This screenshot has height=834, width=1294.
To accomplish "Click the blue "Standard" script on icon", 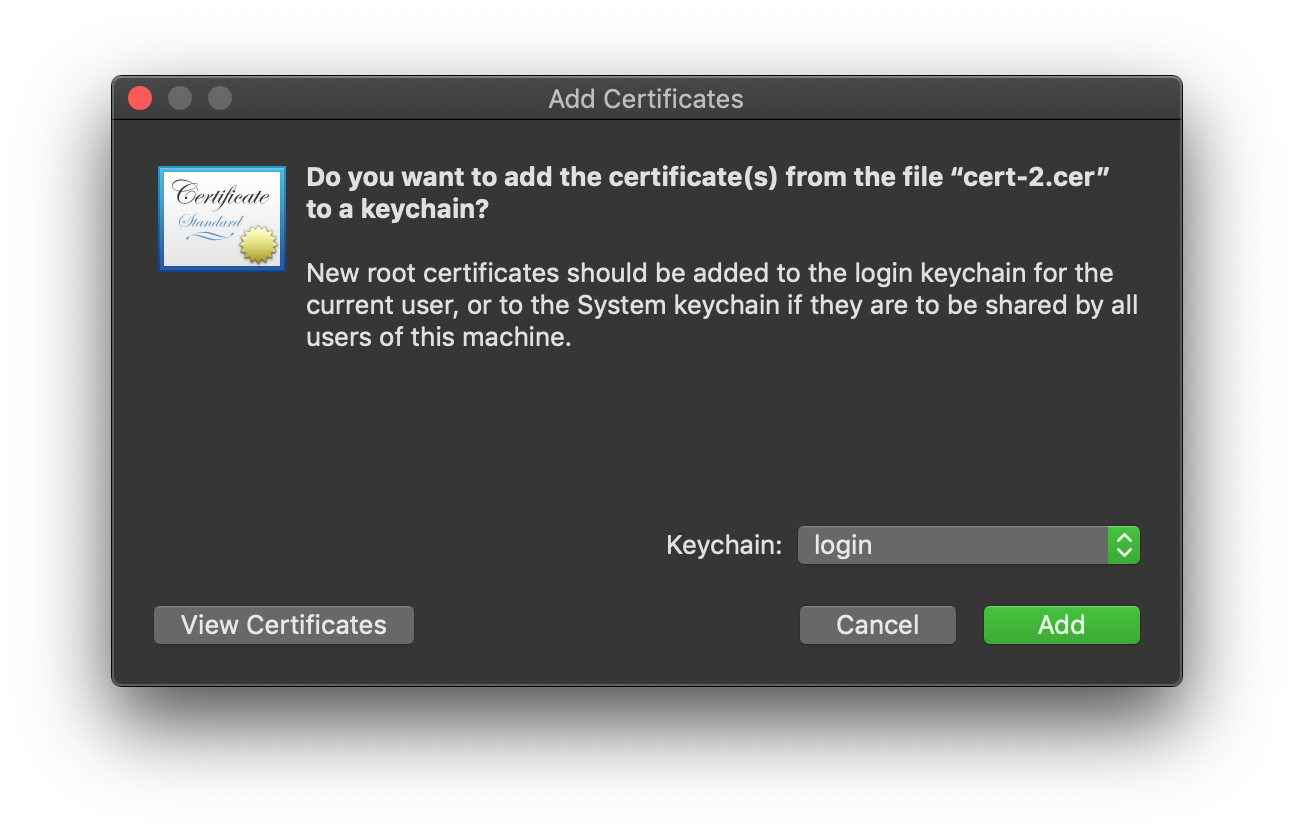I will (211, 222).
